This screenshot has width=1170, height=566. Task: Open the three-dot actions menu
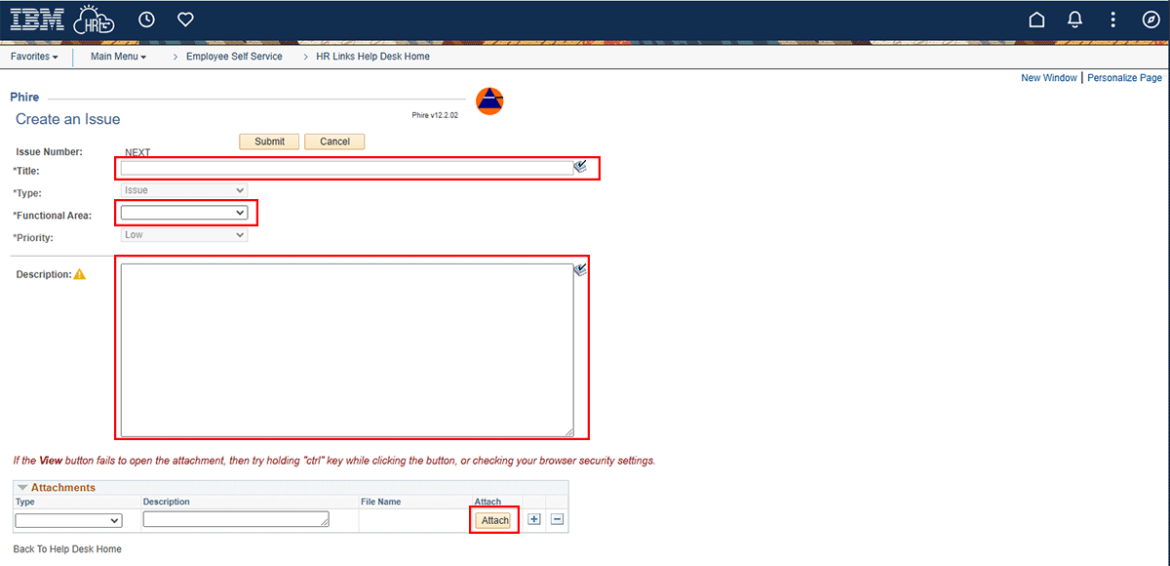pos(1113,20)
